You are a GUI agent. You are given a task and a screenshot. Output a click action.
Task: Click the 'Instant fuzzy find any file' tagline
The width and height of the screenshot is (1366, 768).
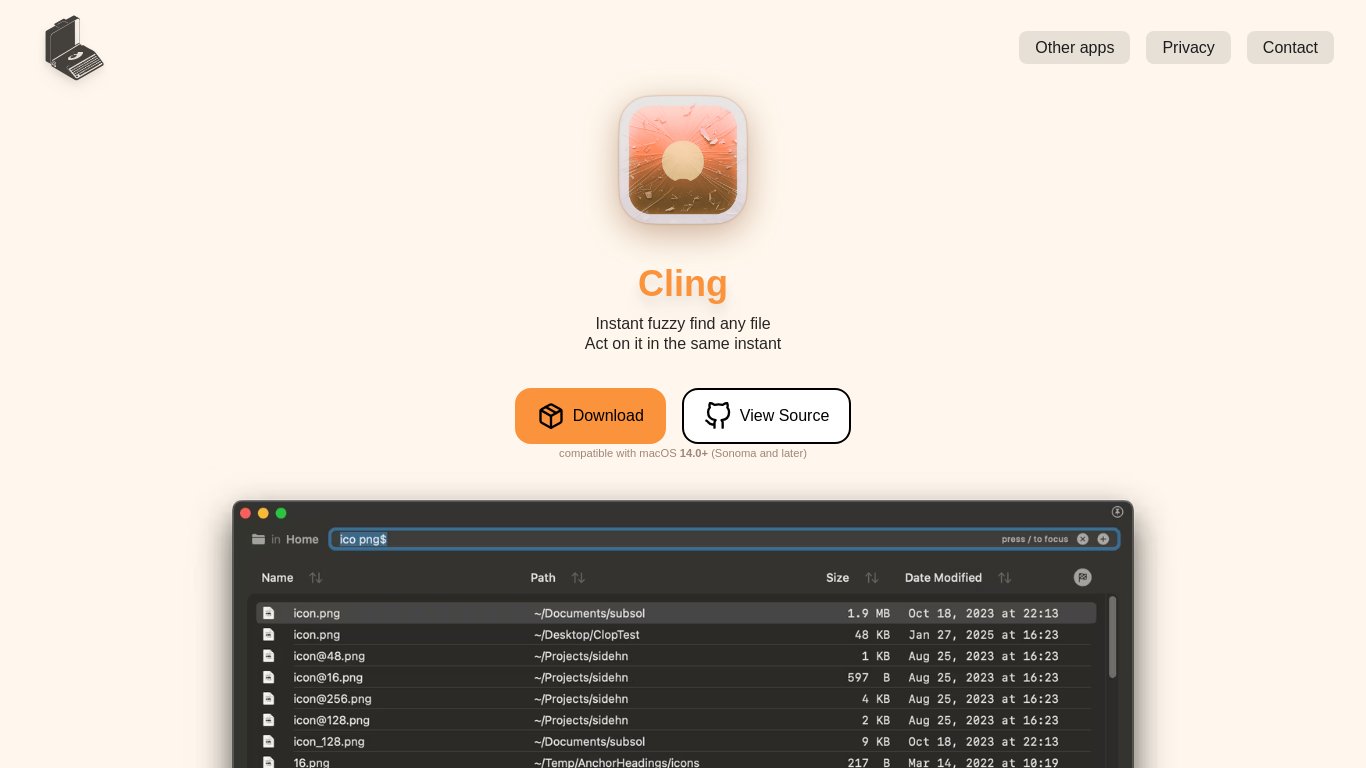683,323
